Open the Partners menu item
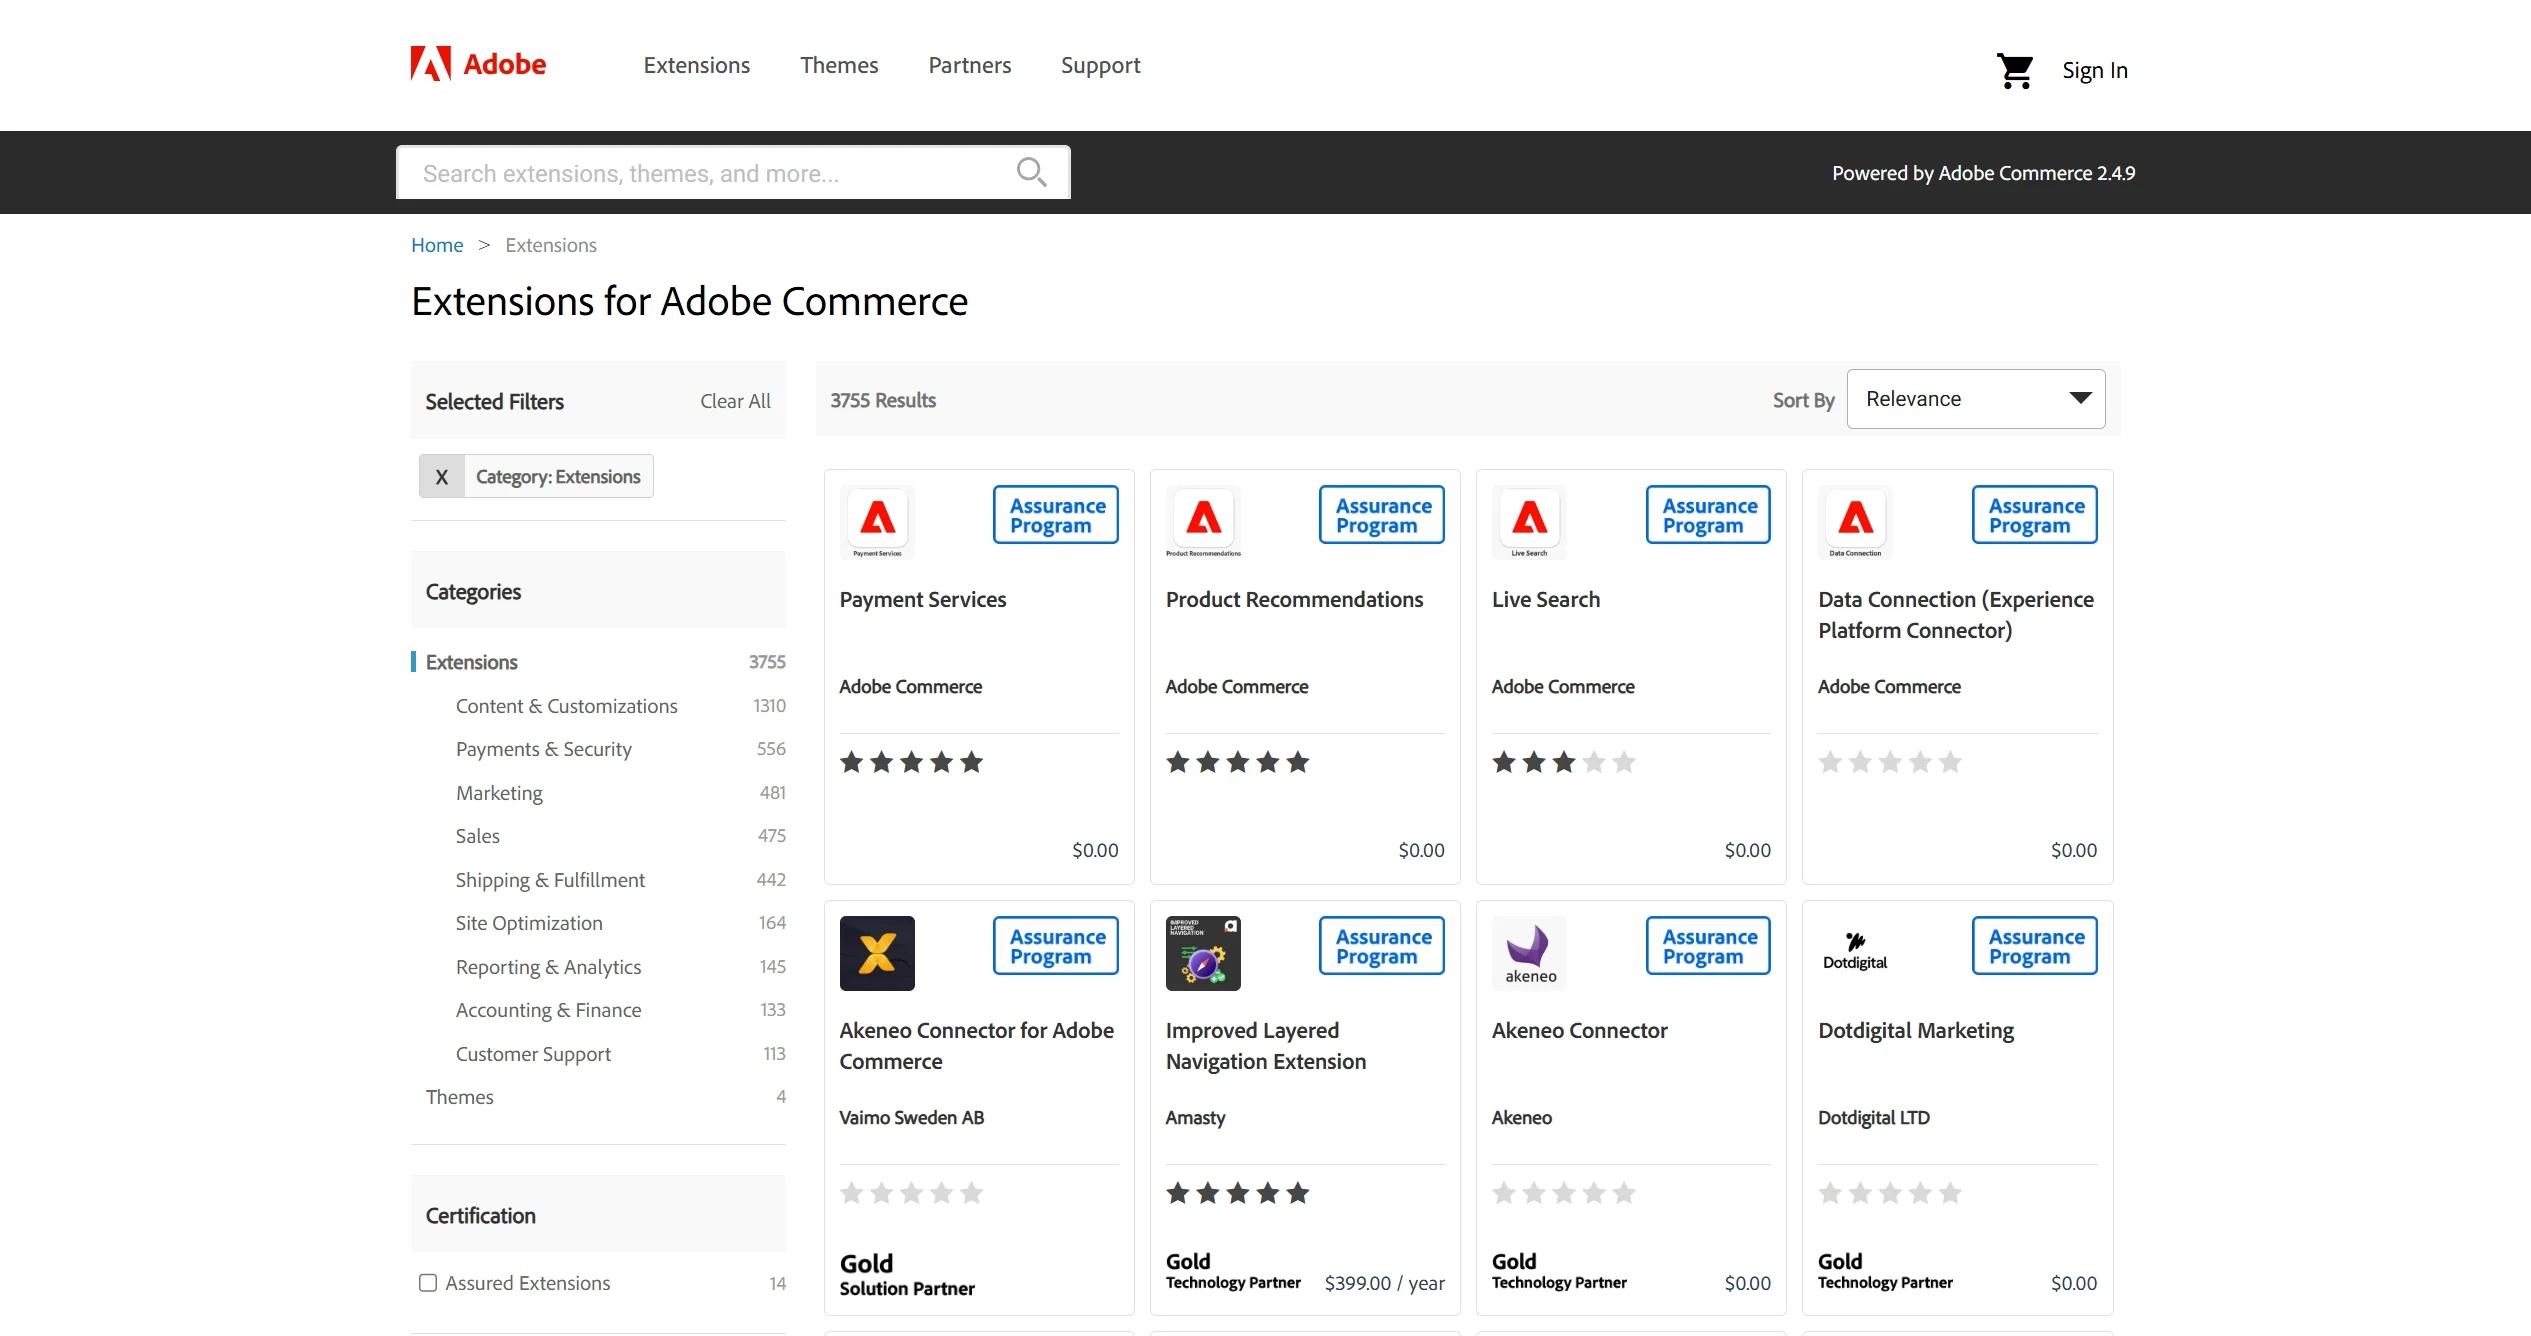The height and width of the screenshot is (1336, 2531). pyautogui.click(x=970, y=65)
